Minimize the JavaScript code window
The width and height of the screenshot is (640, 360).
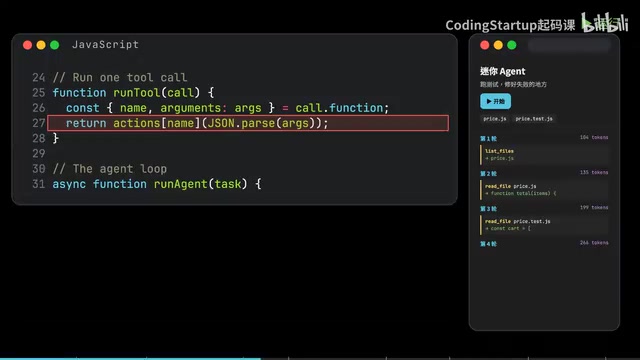click(x=41, y=45)
